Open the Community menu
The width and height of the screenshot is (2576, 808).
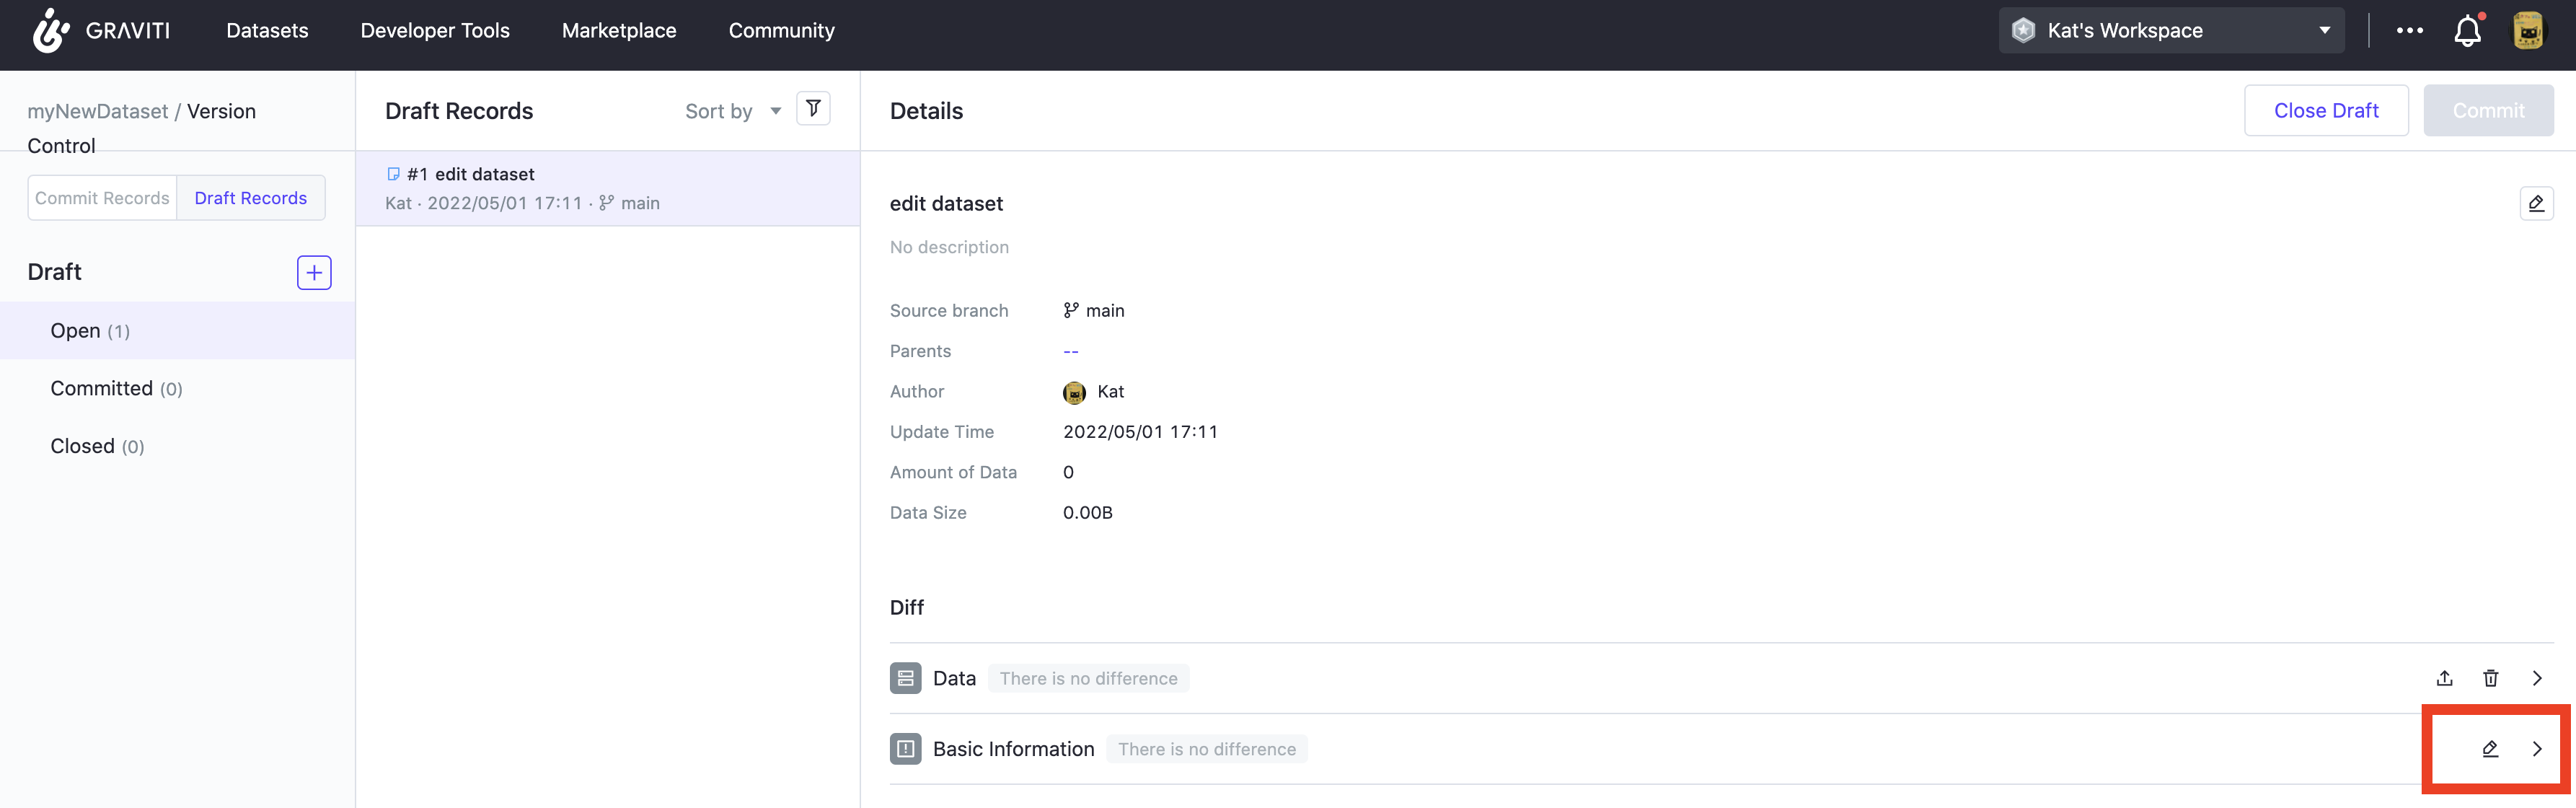(x=781, y=31)
